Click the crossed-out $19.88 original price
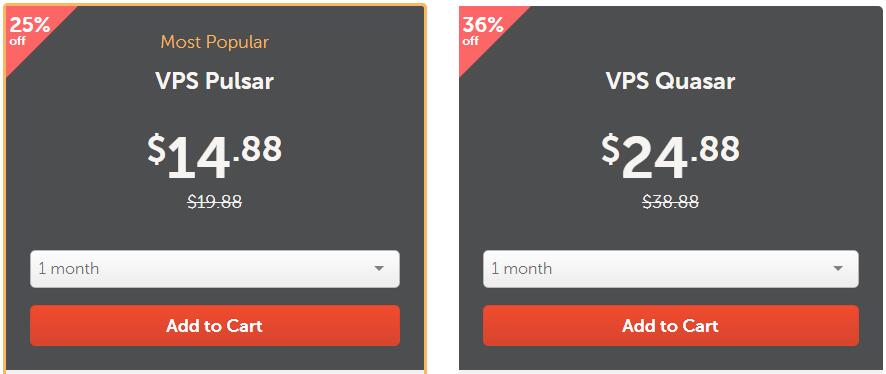 tap(215, 201)
